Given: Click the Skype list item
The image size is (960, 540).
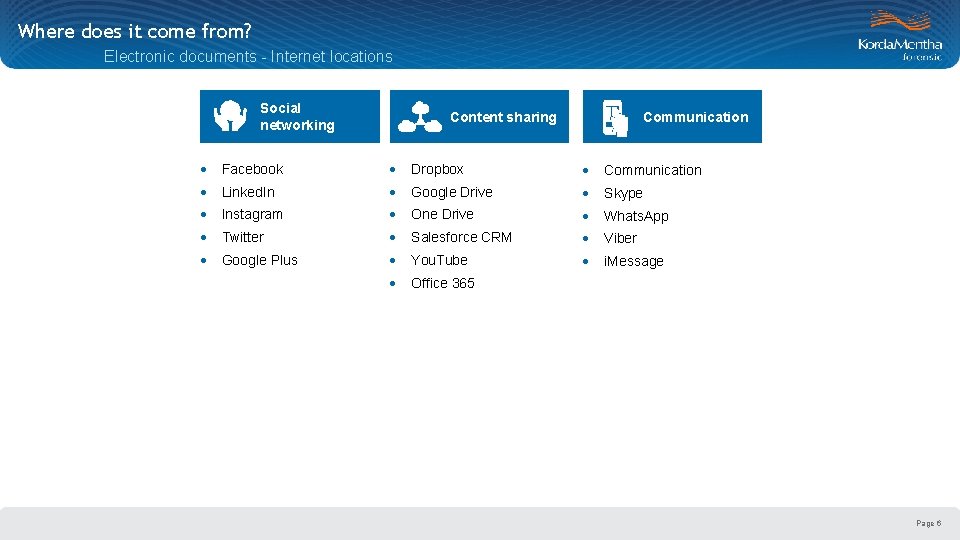Looking at the screenshot, I should pos(623,193).
